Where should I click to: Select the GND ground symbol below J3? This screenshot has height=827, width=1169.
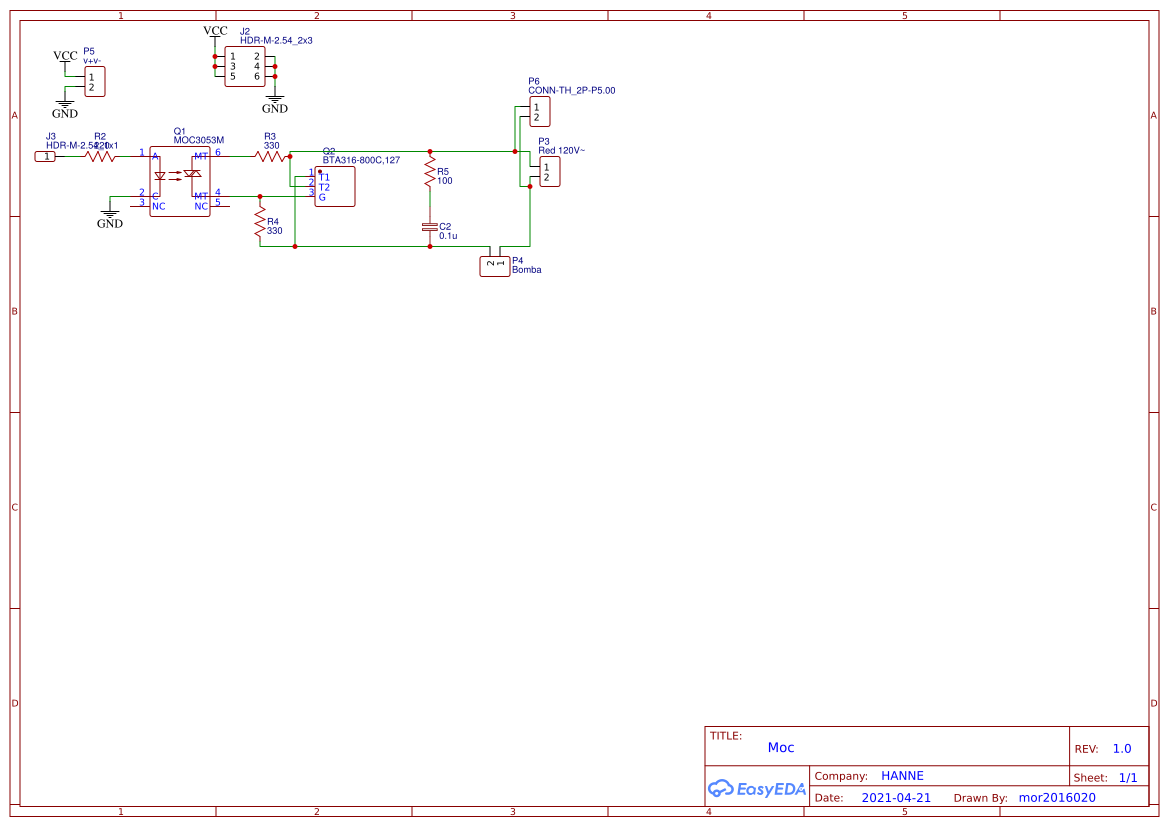(x=110, y=213)
